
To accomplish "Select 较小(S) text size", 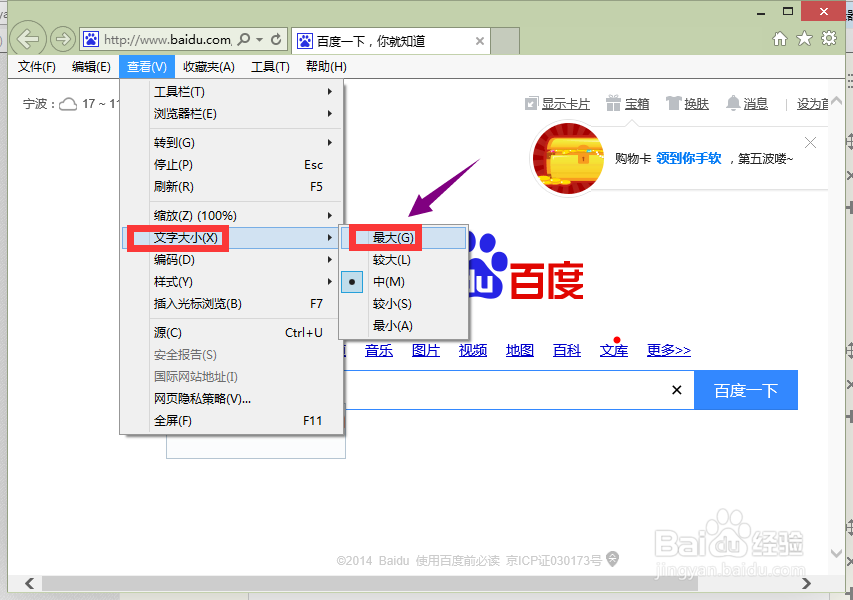I will [403, 304].
